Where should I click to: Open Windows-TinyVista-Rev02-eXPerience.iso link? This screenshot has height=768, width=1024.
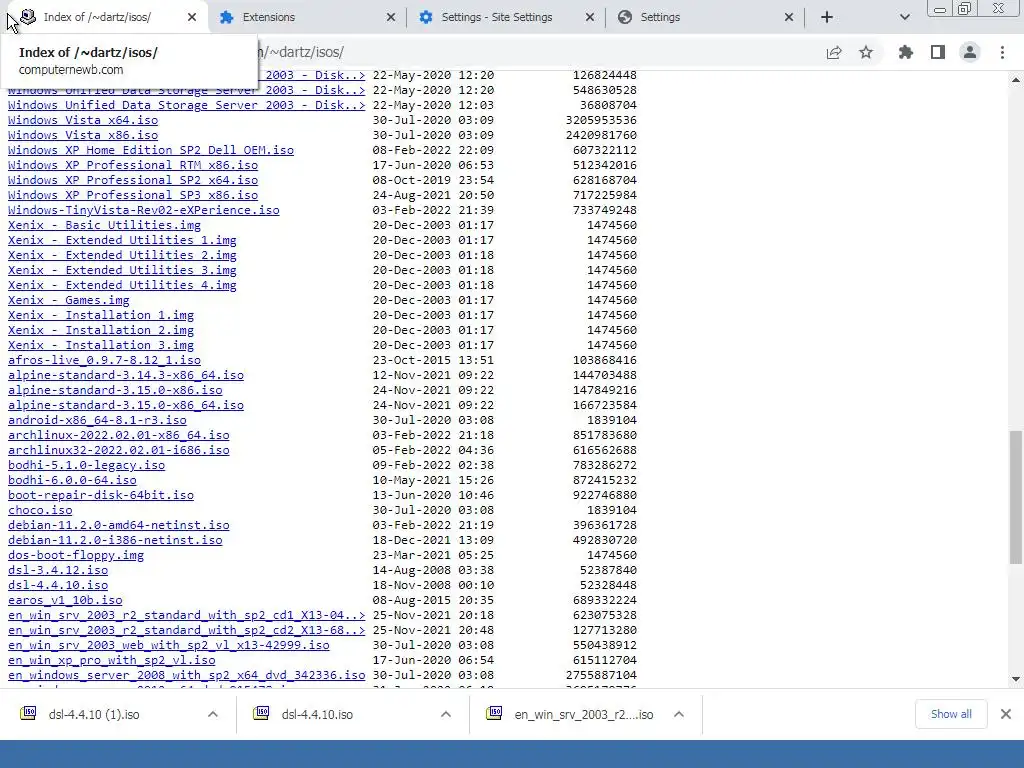pos(144,210)
